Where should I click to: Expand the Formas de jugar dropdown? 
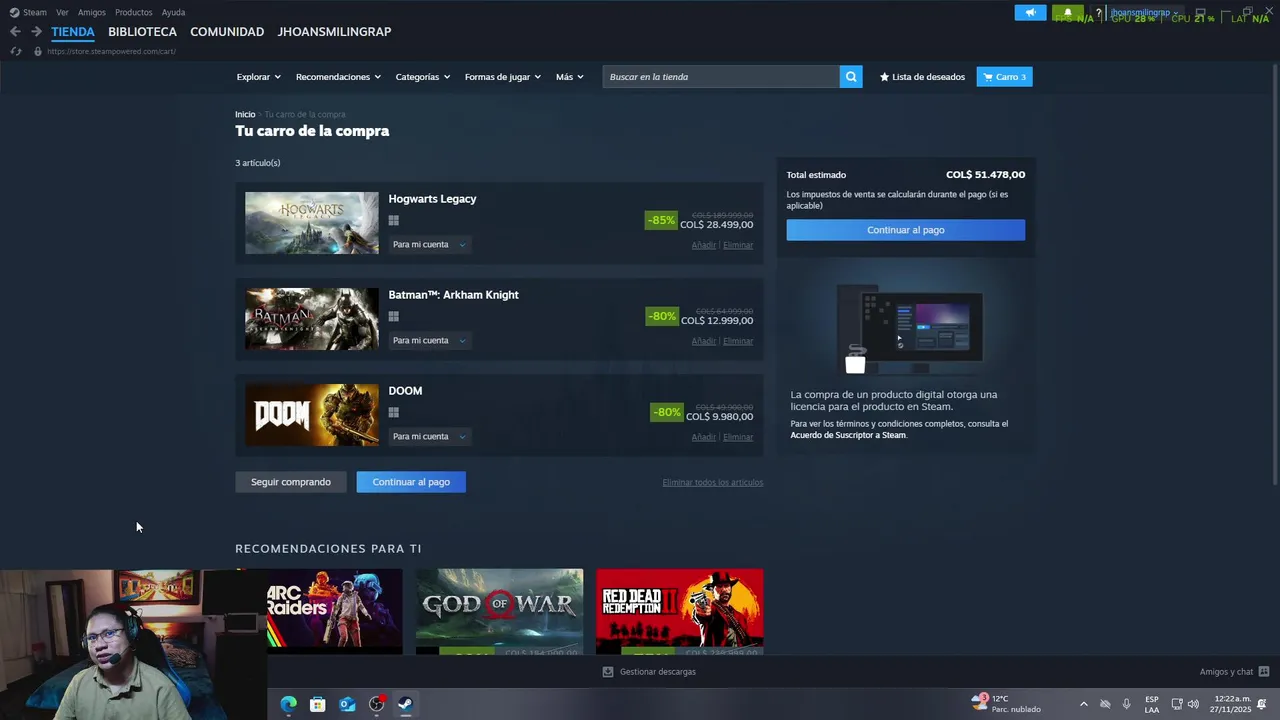coord(502,77)
